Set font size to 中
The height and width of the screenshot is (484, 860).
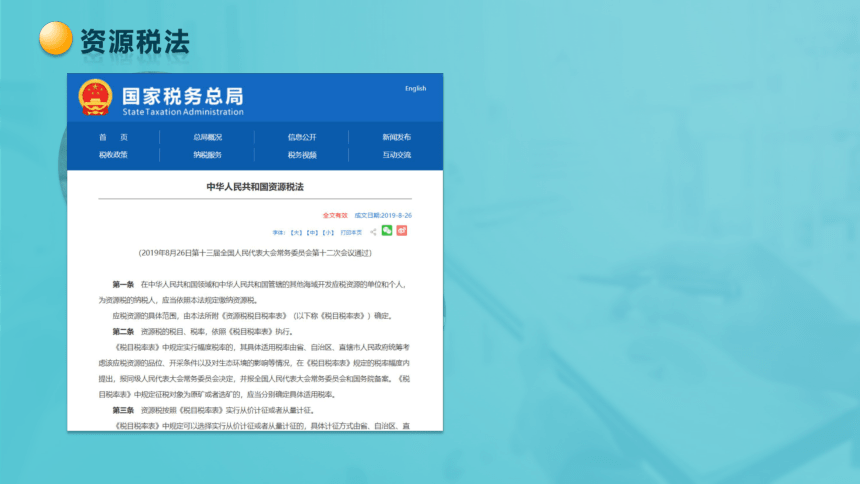pos(312,233)
